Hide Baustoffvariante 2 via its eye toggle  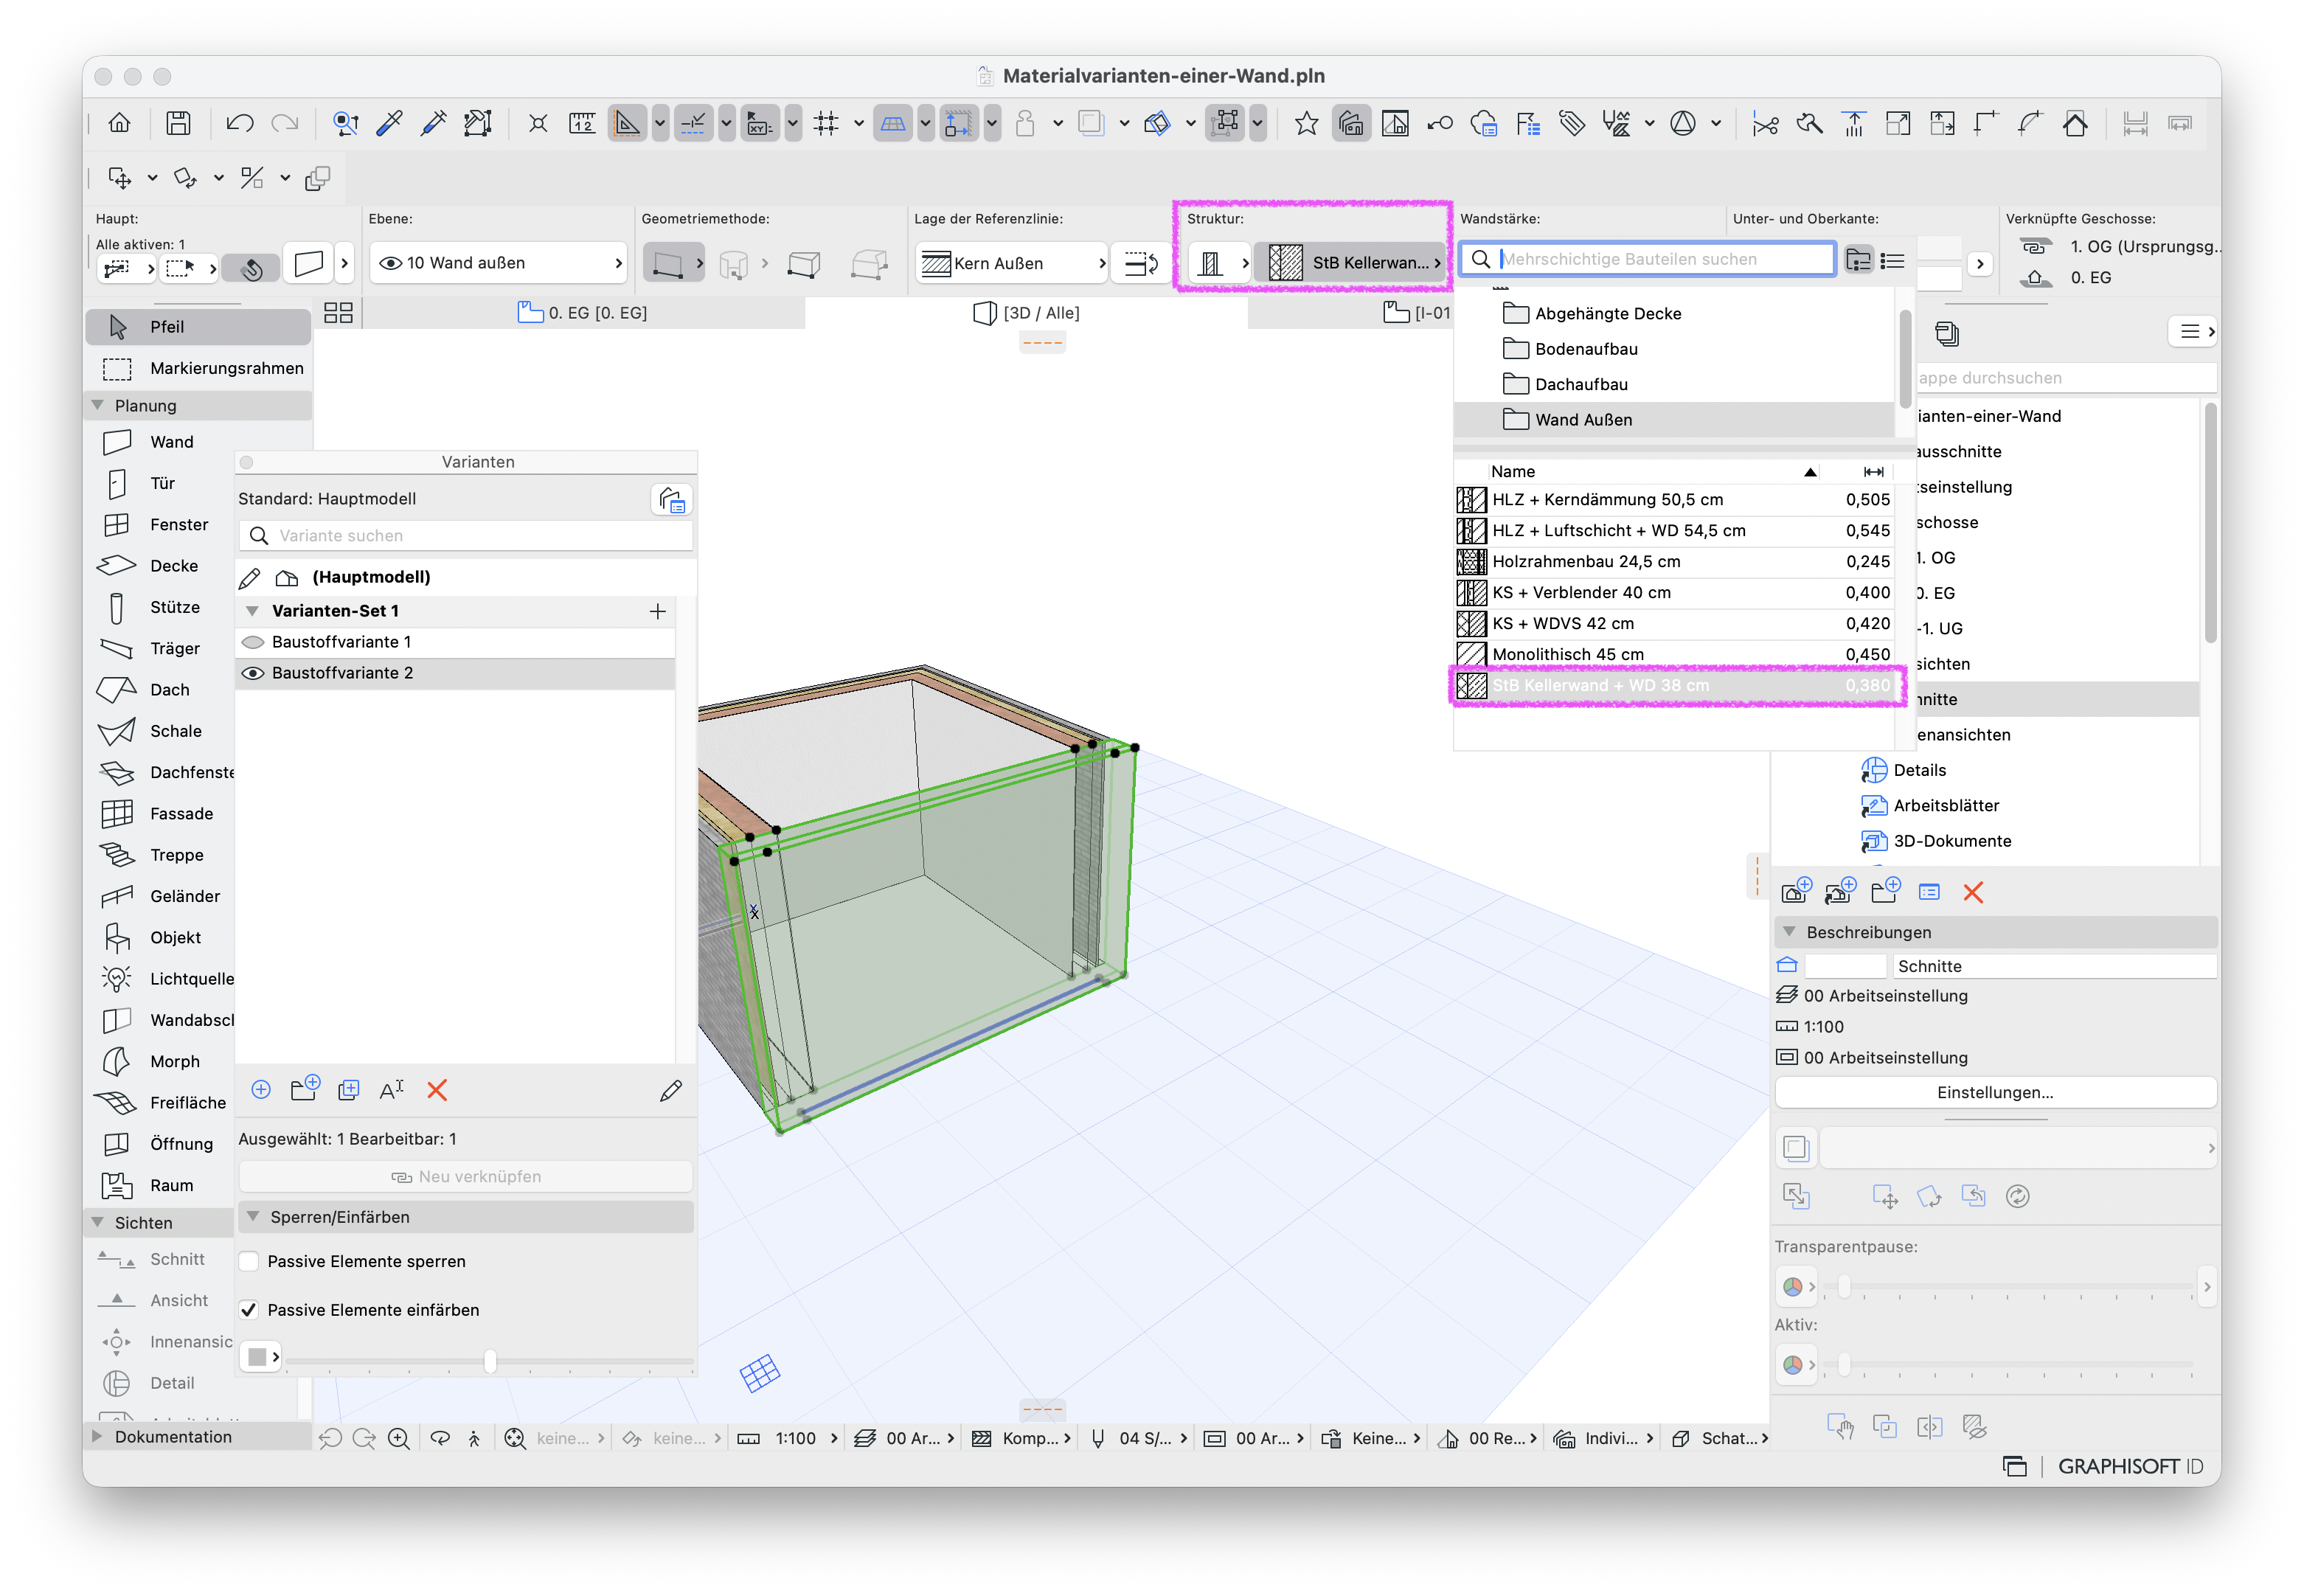tap(253, 673)
